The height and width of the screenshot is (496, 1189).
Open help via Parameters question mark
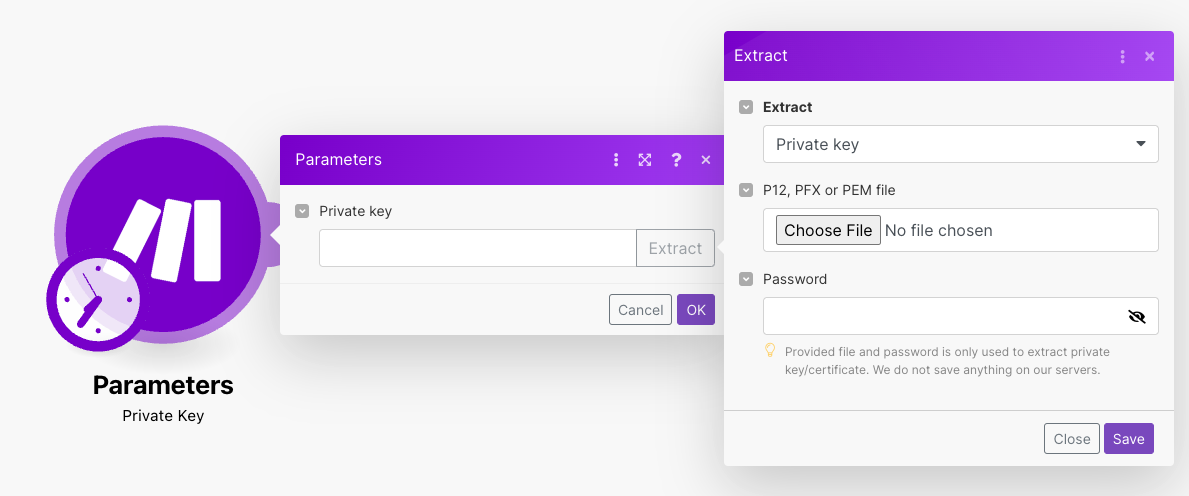click(x=676, y=160)
